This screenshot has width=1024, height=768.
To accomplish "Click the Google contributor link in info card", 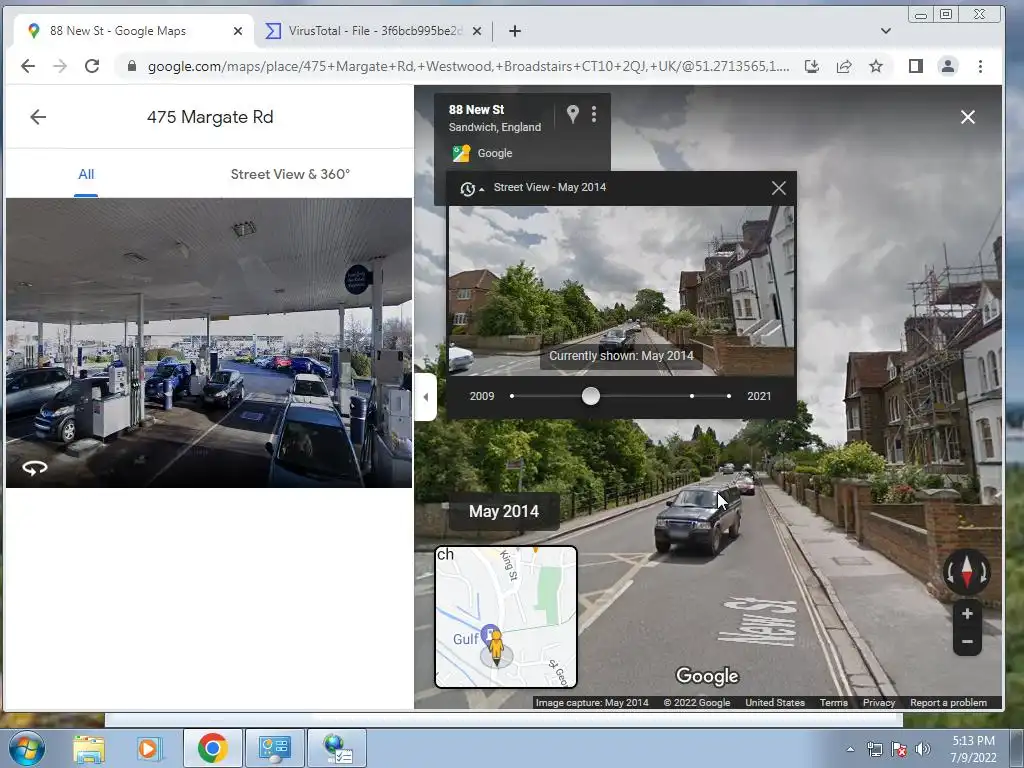I will 494,153.
